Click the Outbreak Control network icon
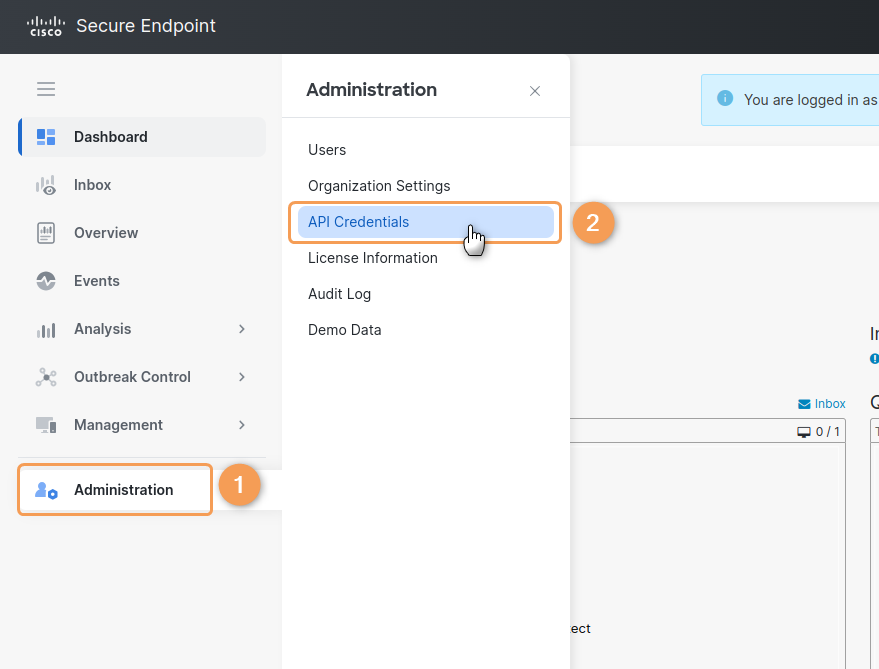The width and height of the screenshot is (879, 669). coord(46,377)
